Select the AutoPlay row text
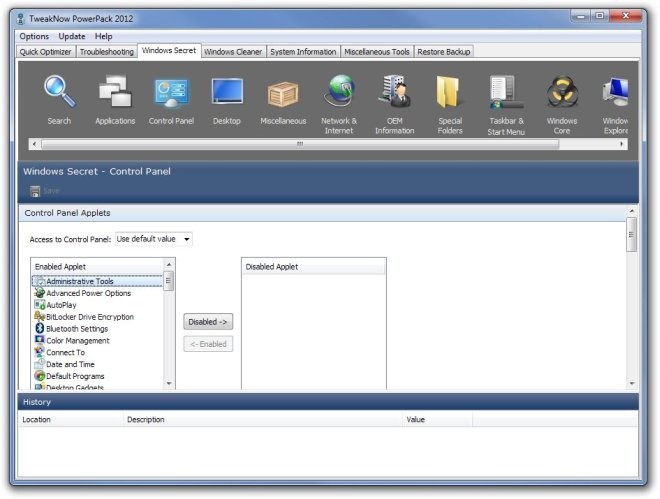 [x=61, y=305]
